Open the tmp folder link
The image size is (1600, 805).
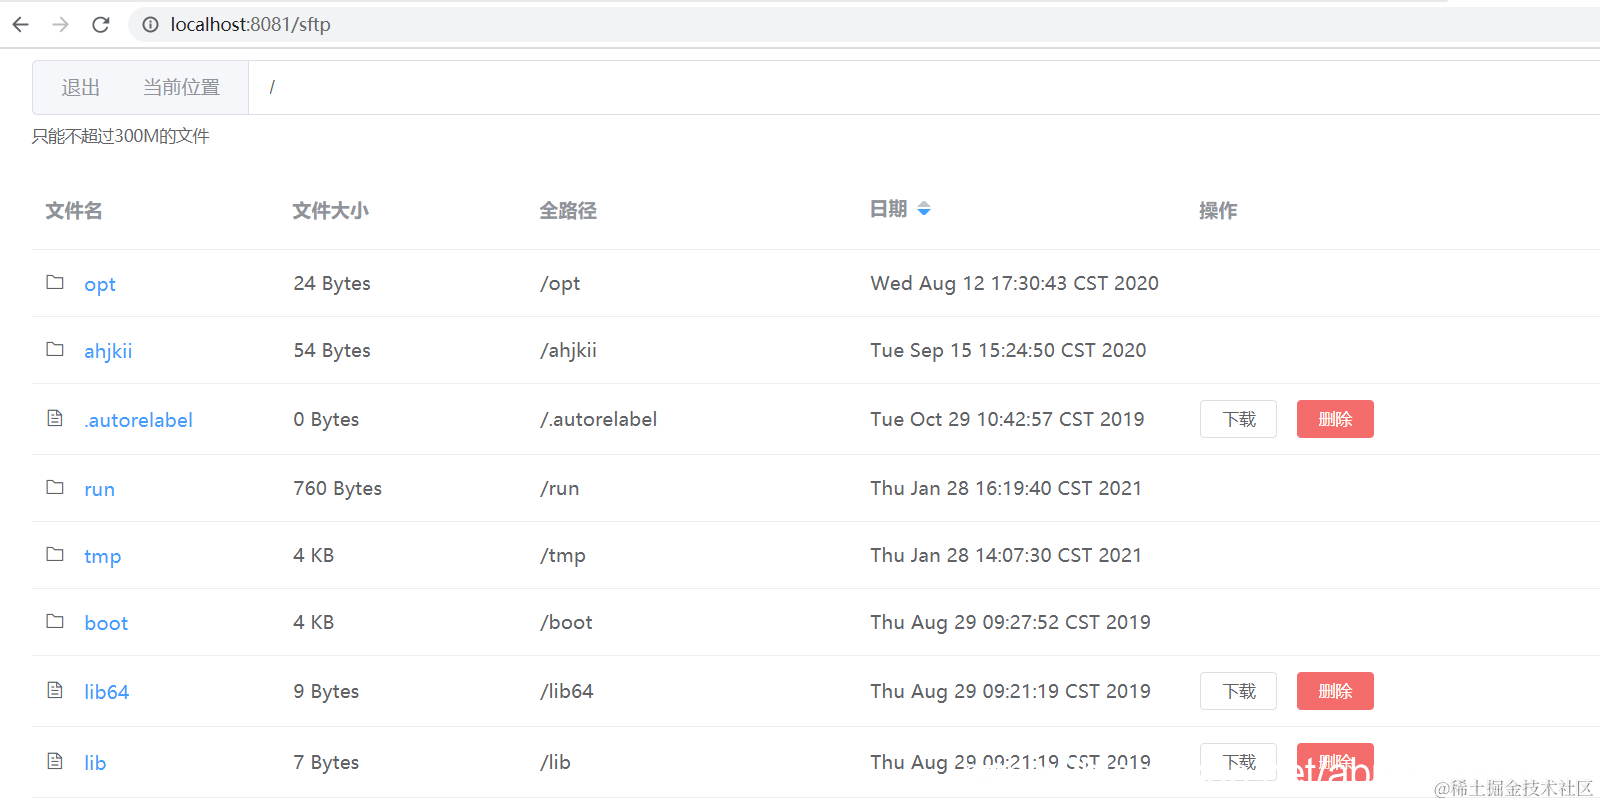102,556
